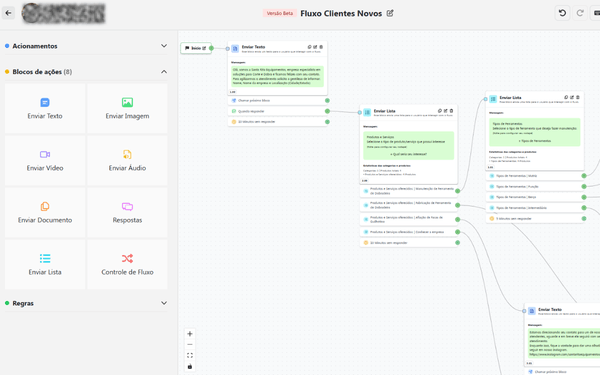The image size is (600, 375).
Task: Click the Produtos e Serviços node input connector
Action: 360,112
